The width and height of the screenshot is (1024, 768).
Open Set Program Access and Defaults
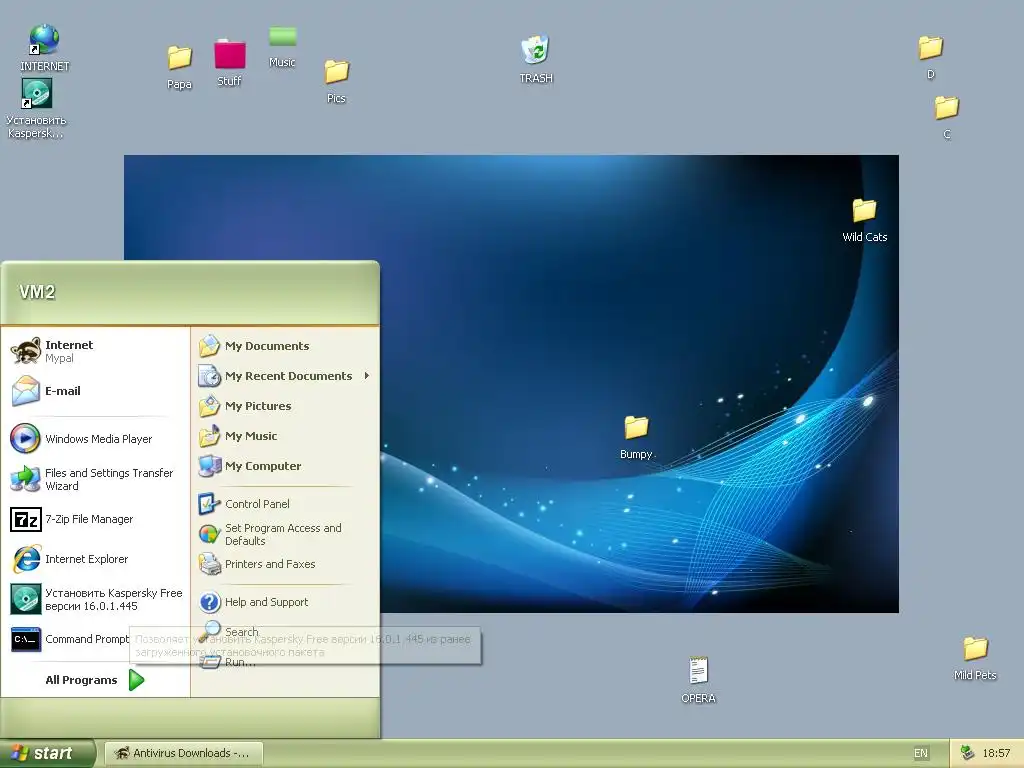tap(285, 534)
